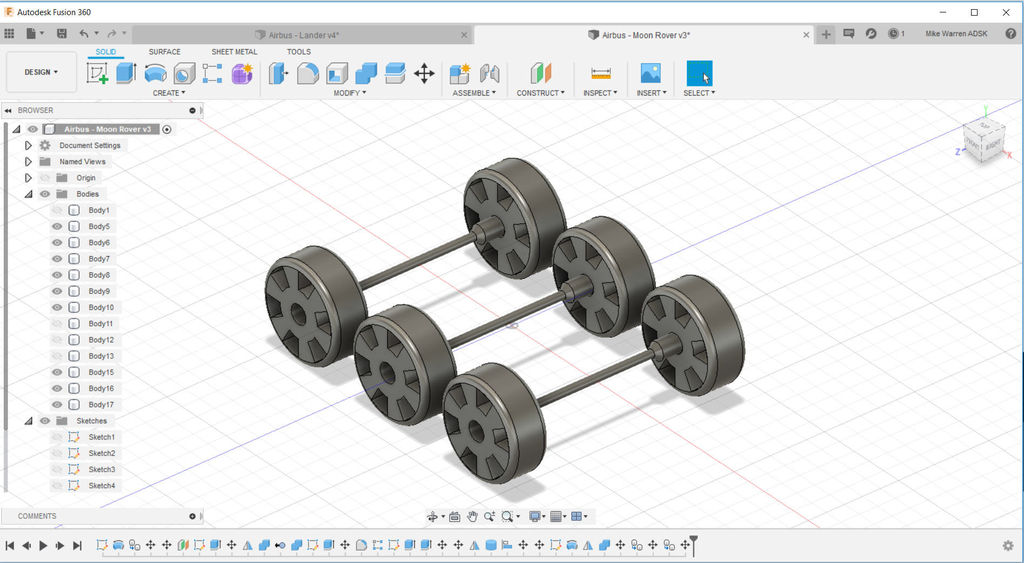The image size is (1024, 563).
Task: Play the timeline
Action: click(44, 545)
